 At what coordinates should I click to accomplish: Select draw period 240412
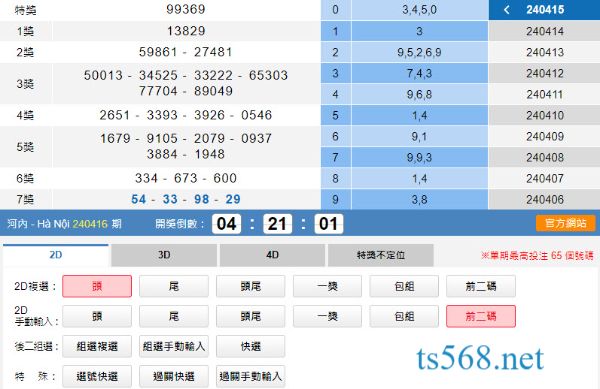click(545, 73)
